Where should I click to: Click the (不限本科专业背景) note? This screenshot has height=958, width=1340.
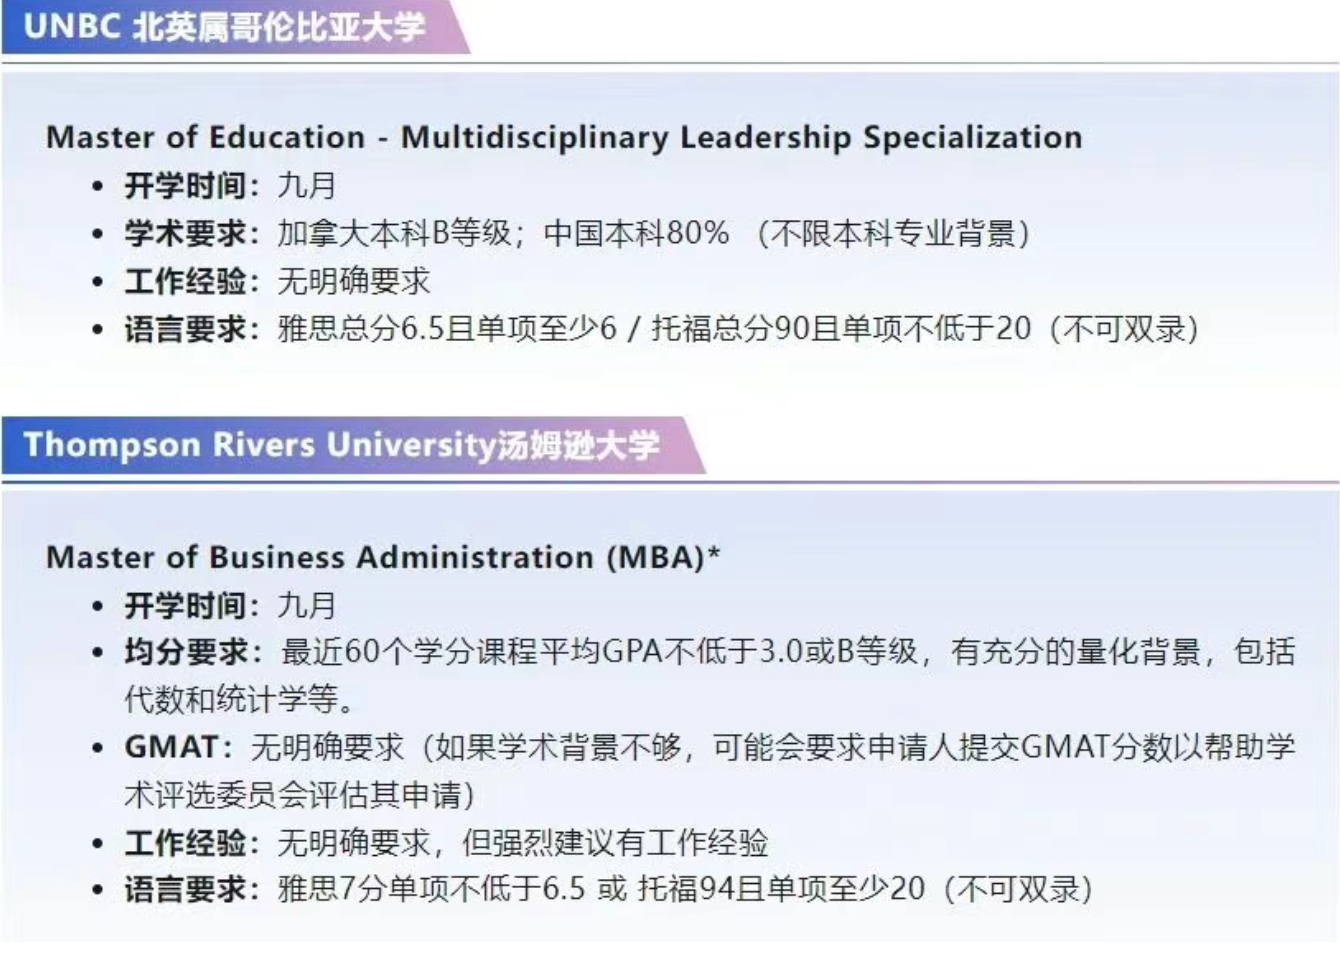tap(894, 233)
